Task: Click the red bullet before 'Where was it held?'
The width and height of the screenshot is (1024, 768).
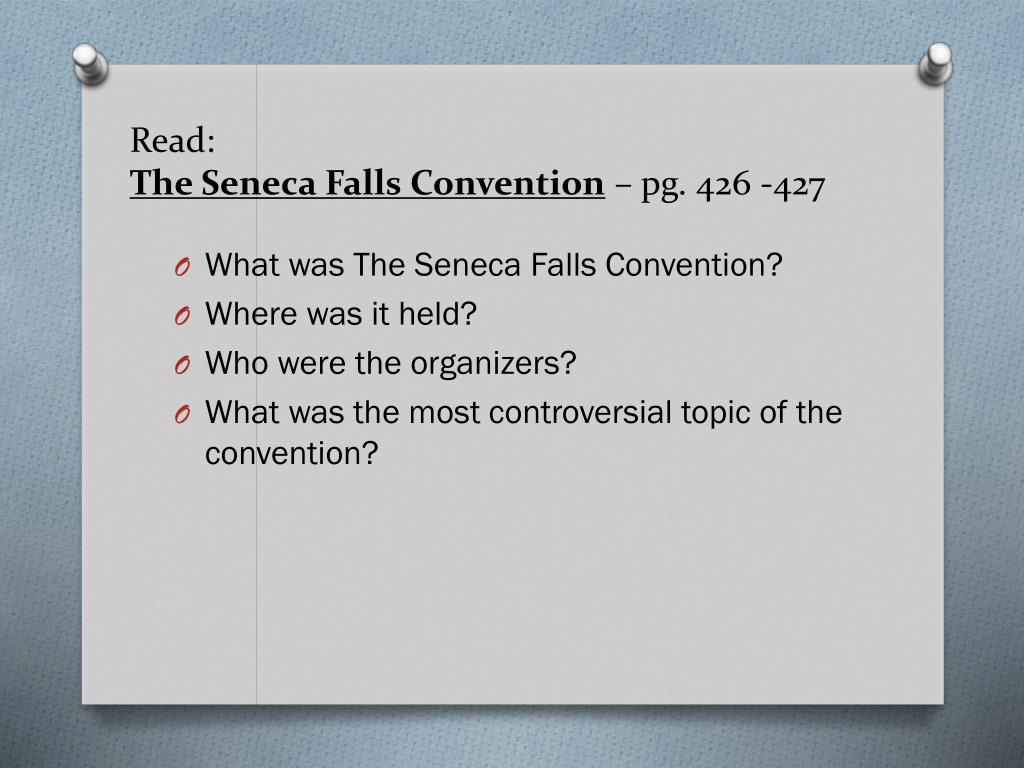Action: point(182,316)
